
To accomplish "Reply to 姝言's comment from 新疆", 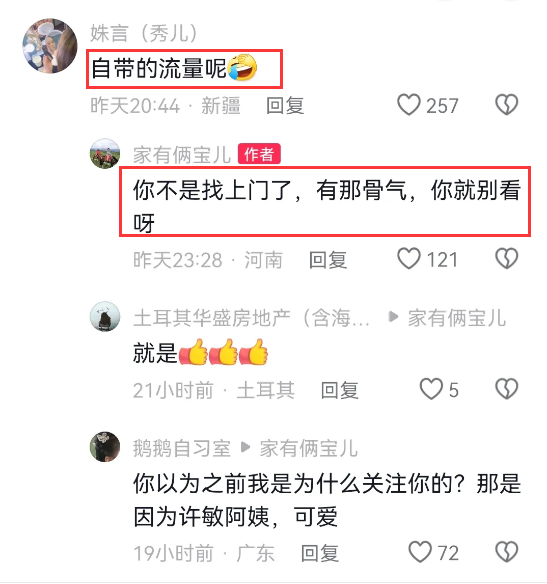I will click(x=285, y=105).
